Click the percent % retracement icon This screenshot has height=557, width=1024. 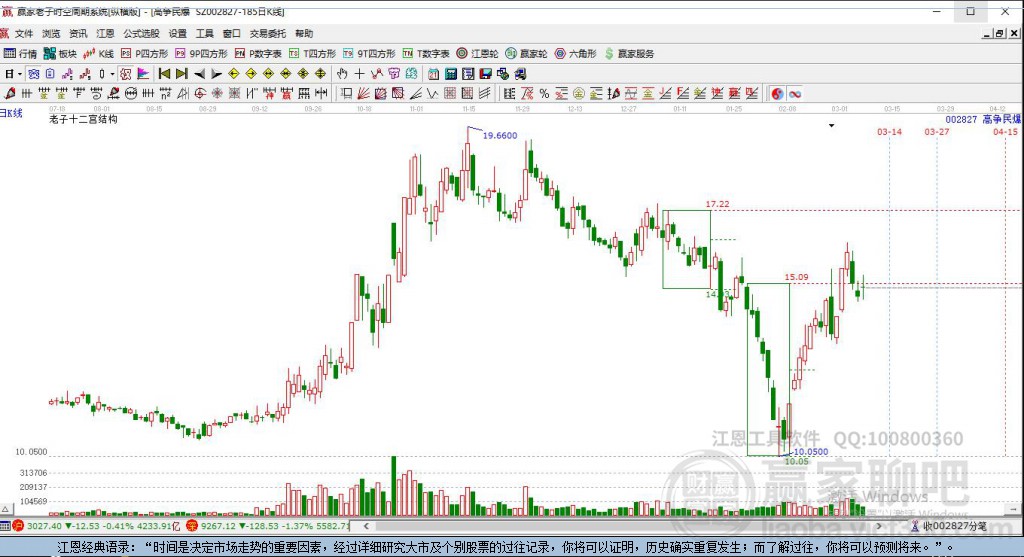pyautogui.click(x=544, y=93)
